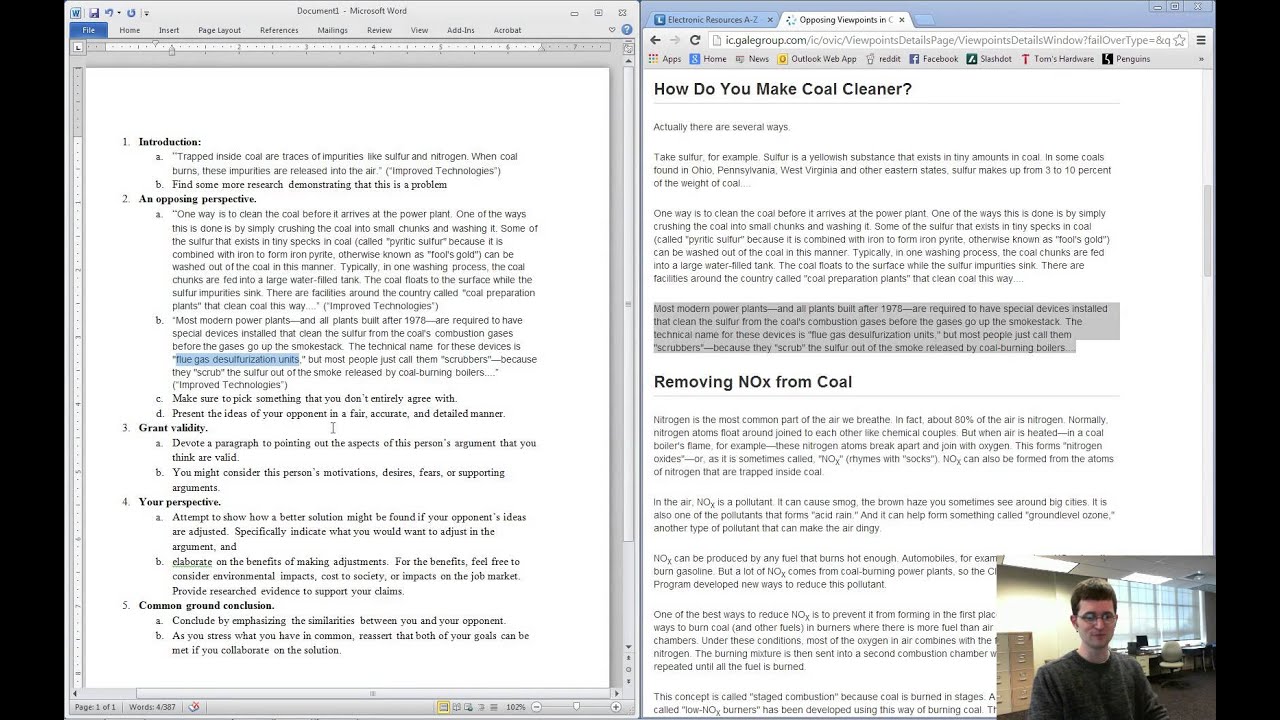
Task: Open the Page Layout ribbon tab
Action: tap(219, 30)
